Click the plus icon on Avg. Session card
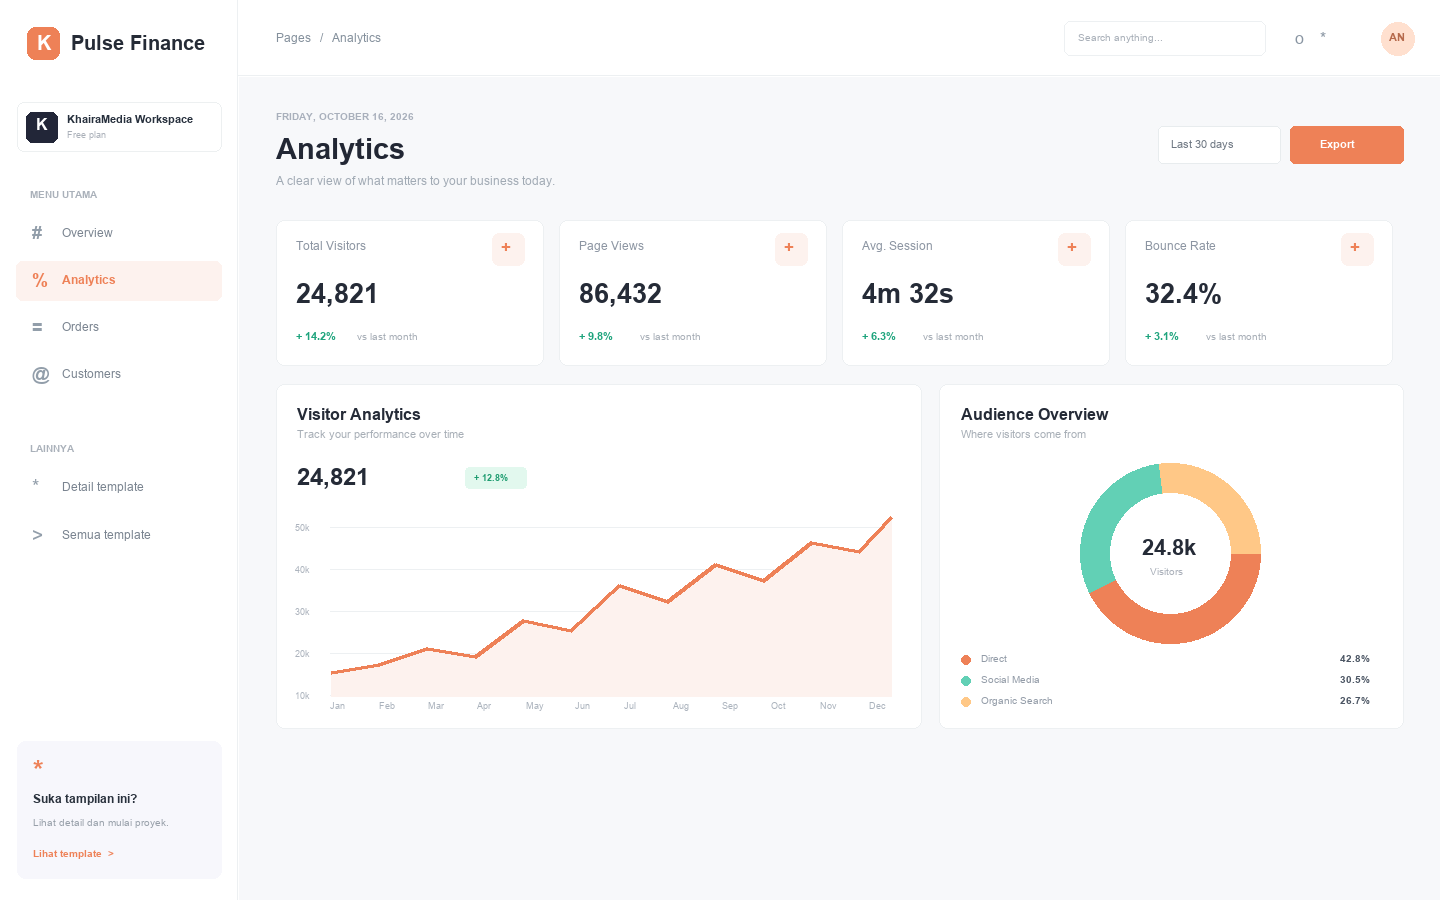This screenshot has height=900, width=1440. [1073, 248]
